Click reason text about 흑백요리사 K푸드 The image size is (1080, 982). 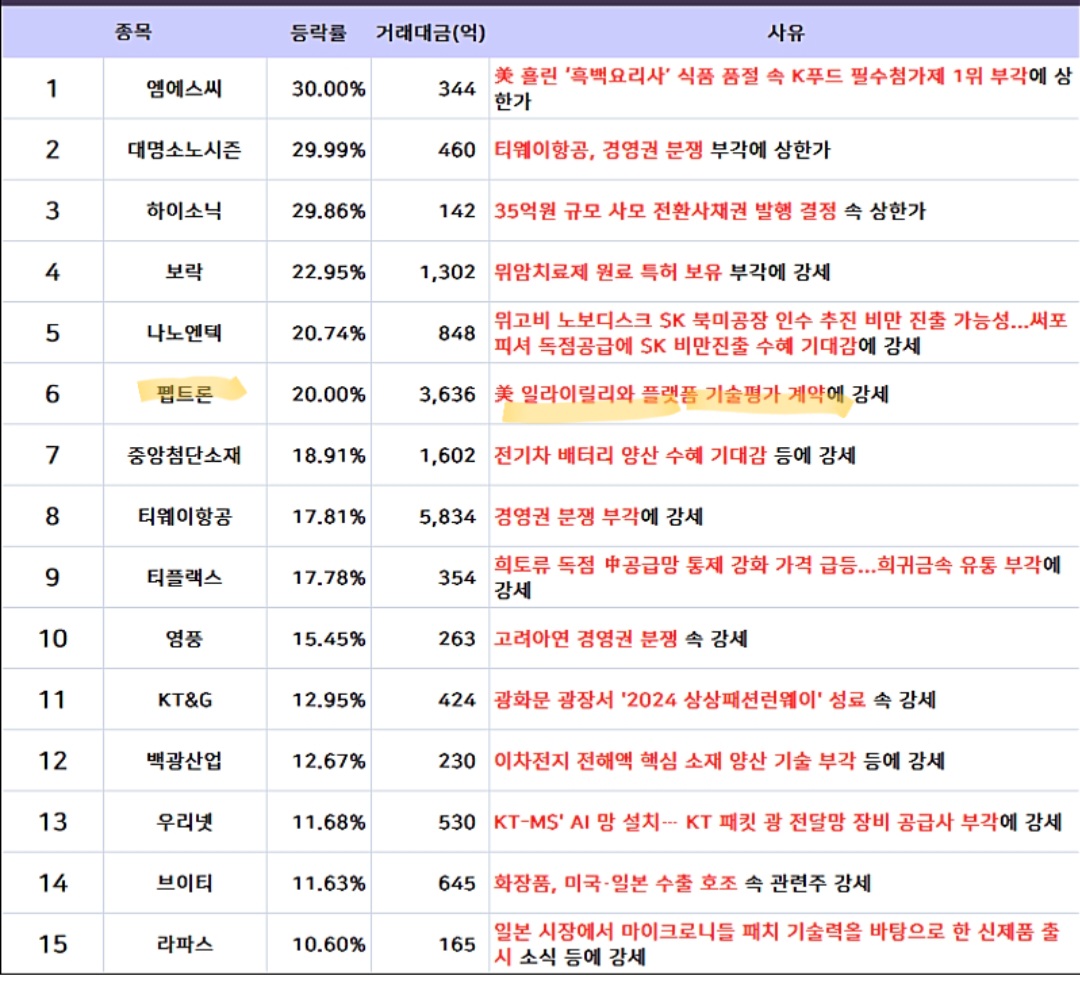783,89
